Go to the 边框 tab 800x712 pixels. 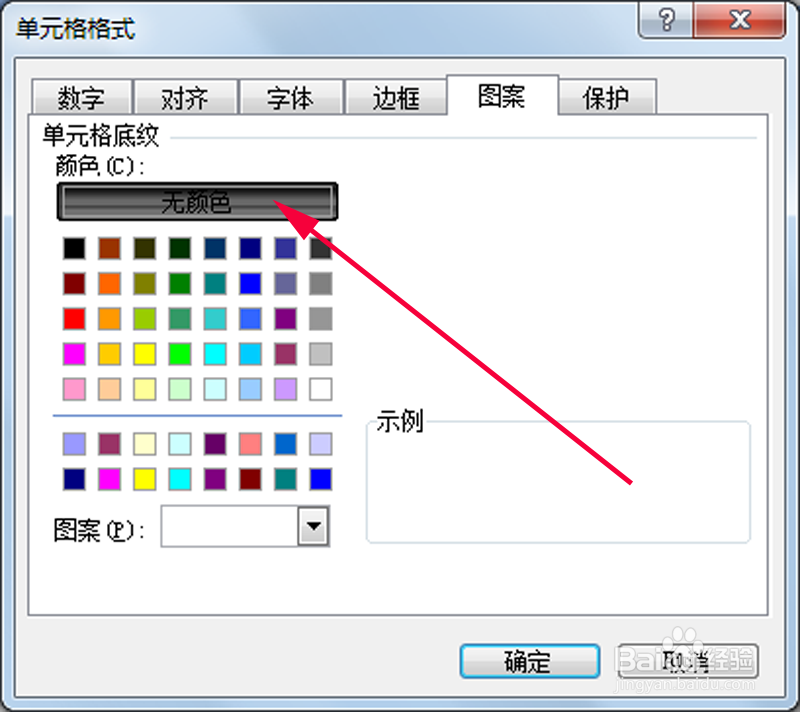coord(396,97)
